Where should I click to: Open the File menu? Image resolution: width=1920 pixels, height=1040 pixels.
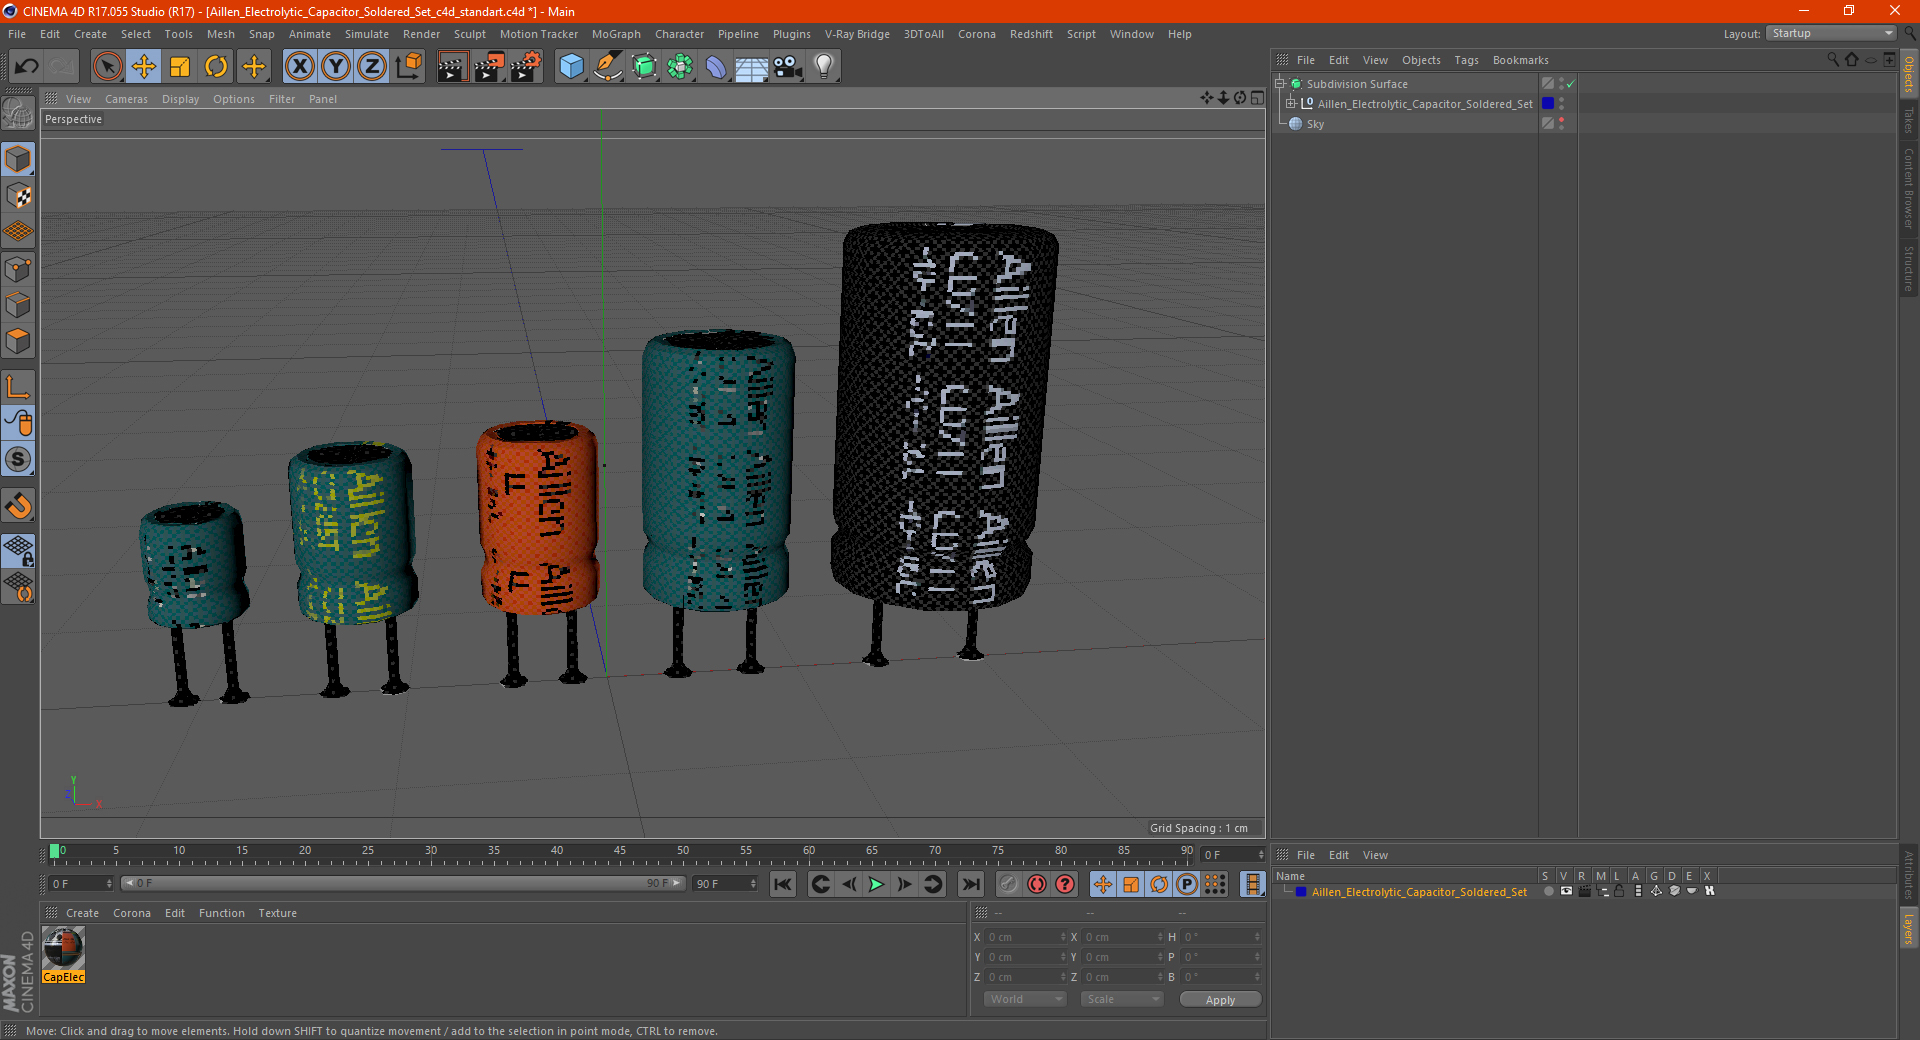coord(17,34)
